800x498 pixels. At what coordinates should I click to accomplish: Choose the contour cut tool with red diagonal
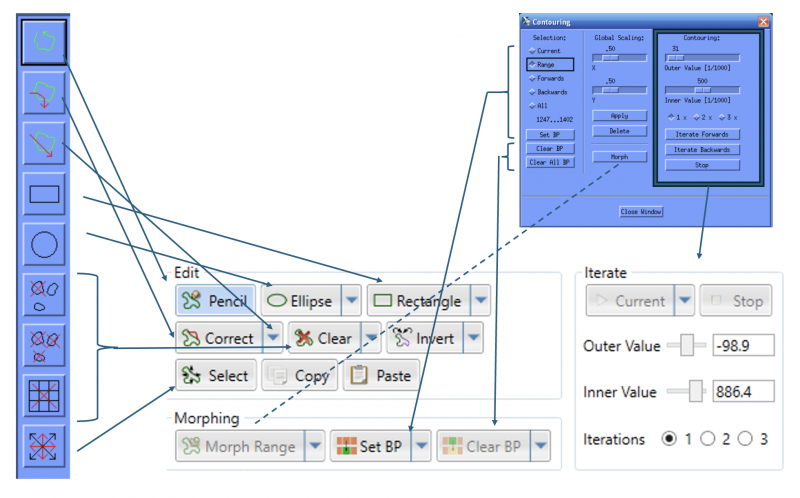point(44,143)
